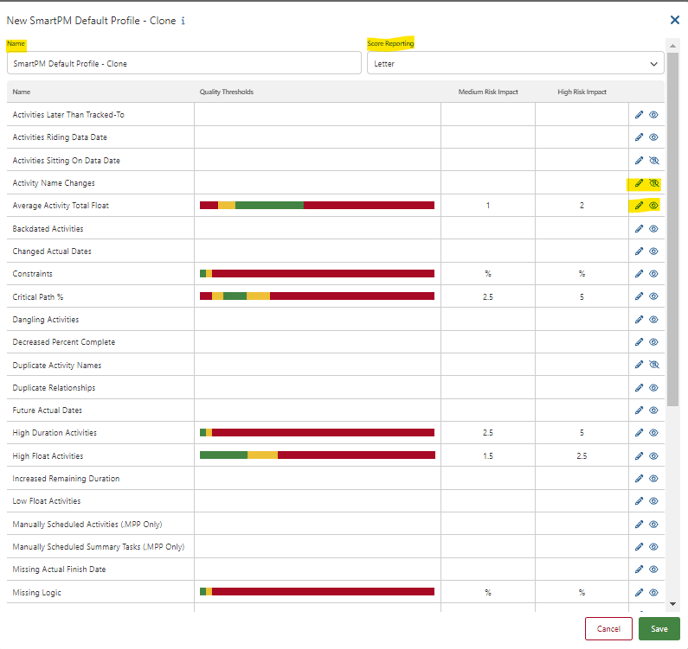Open the editor for Activities Sitting On Data Date
The image size is (688, 649).
(x=639, y=160)
